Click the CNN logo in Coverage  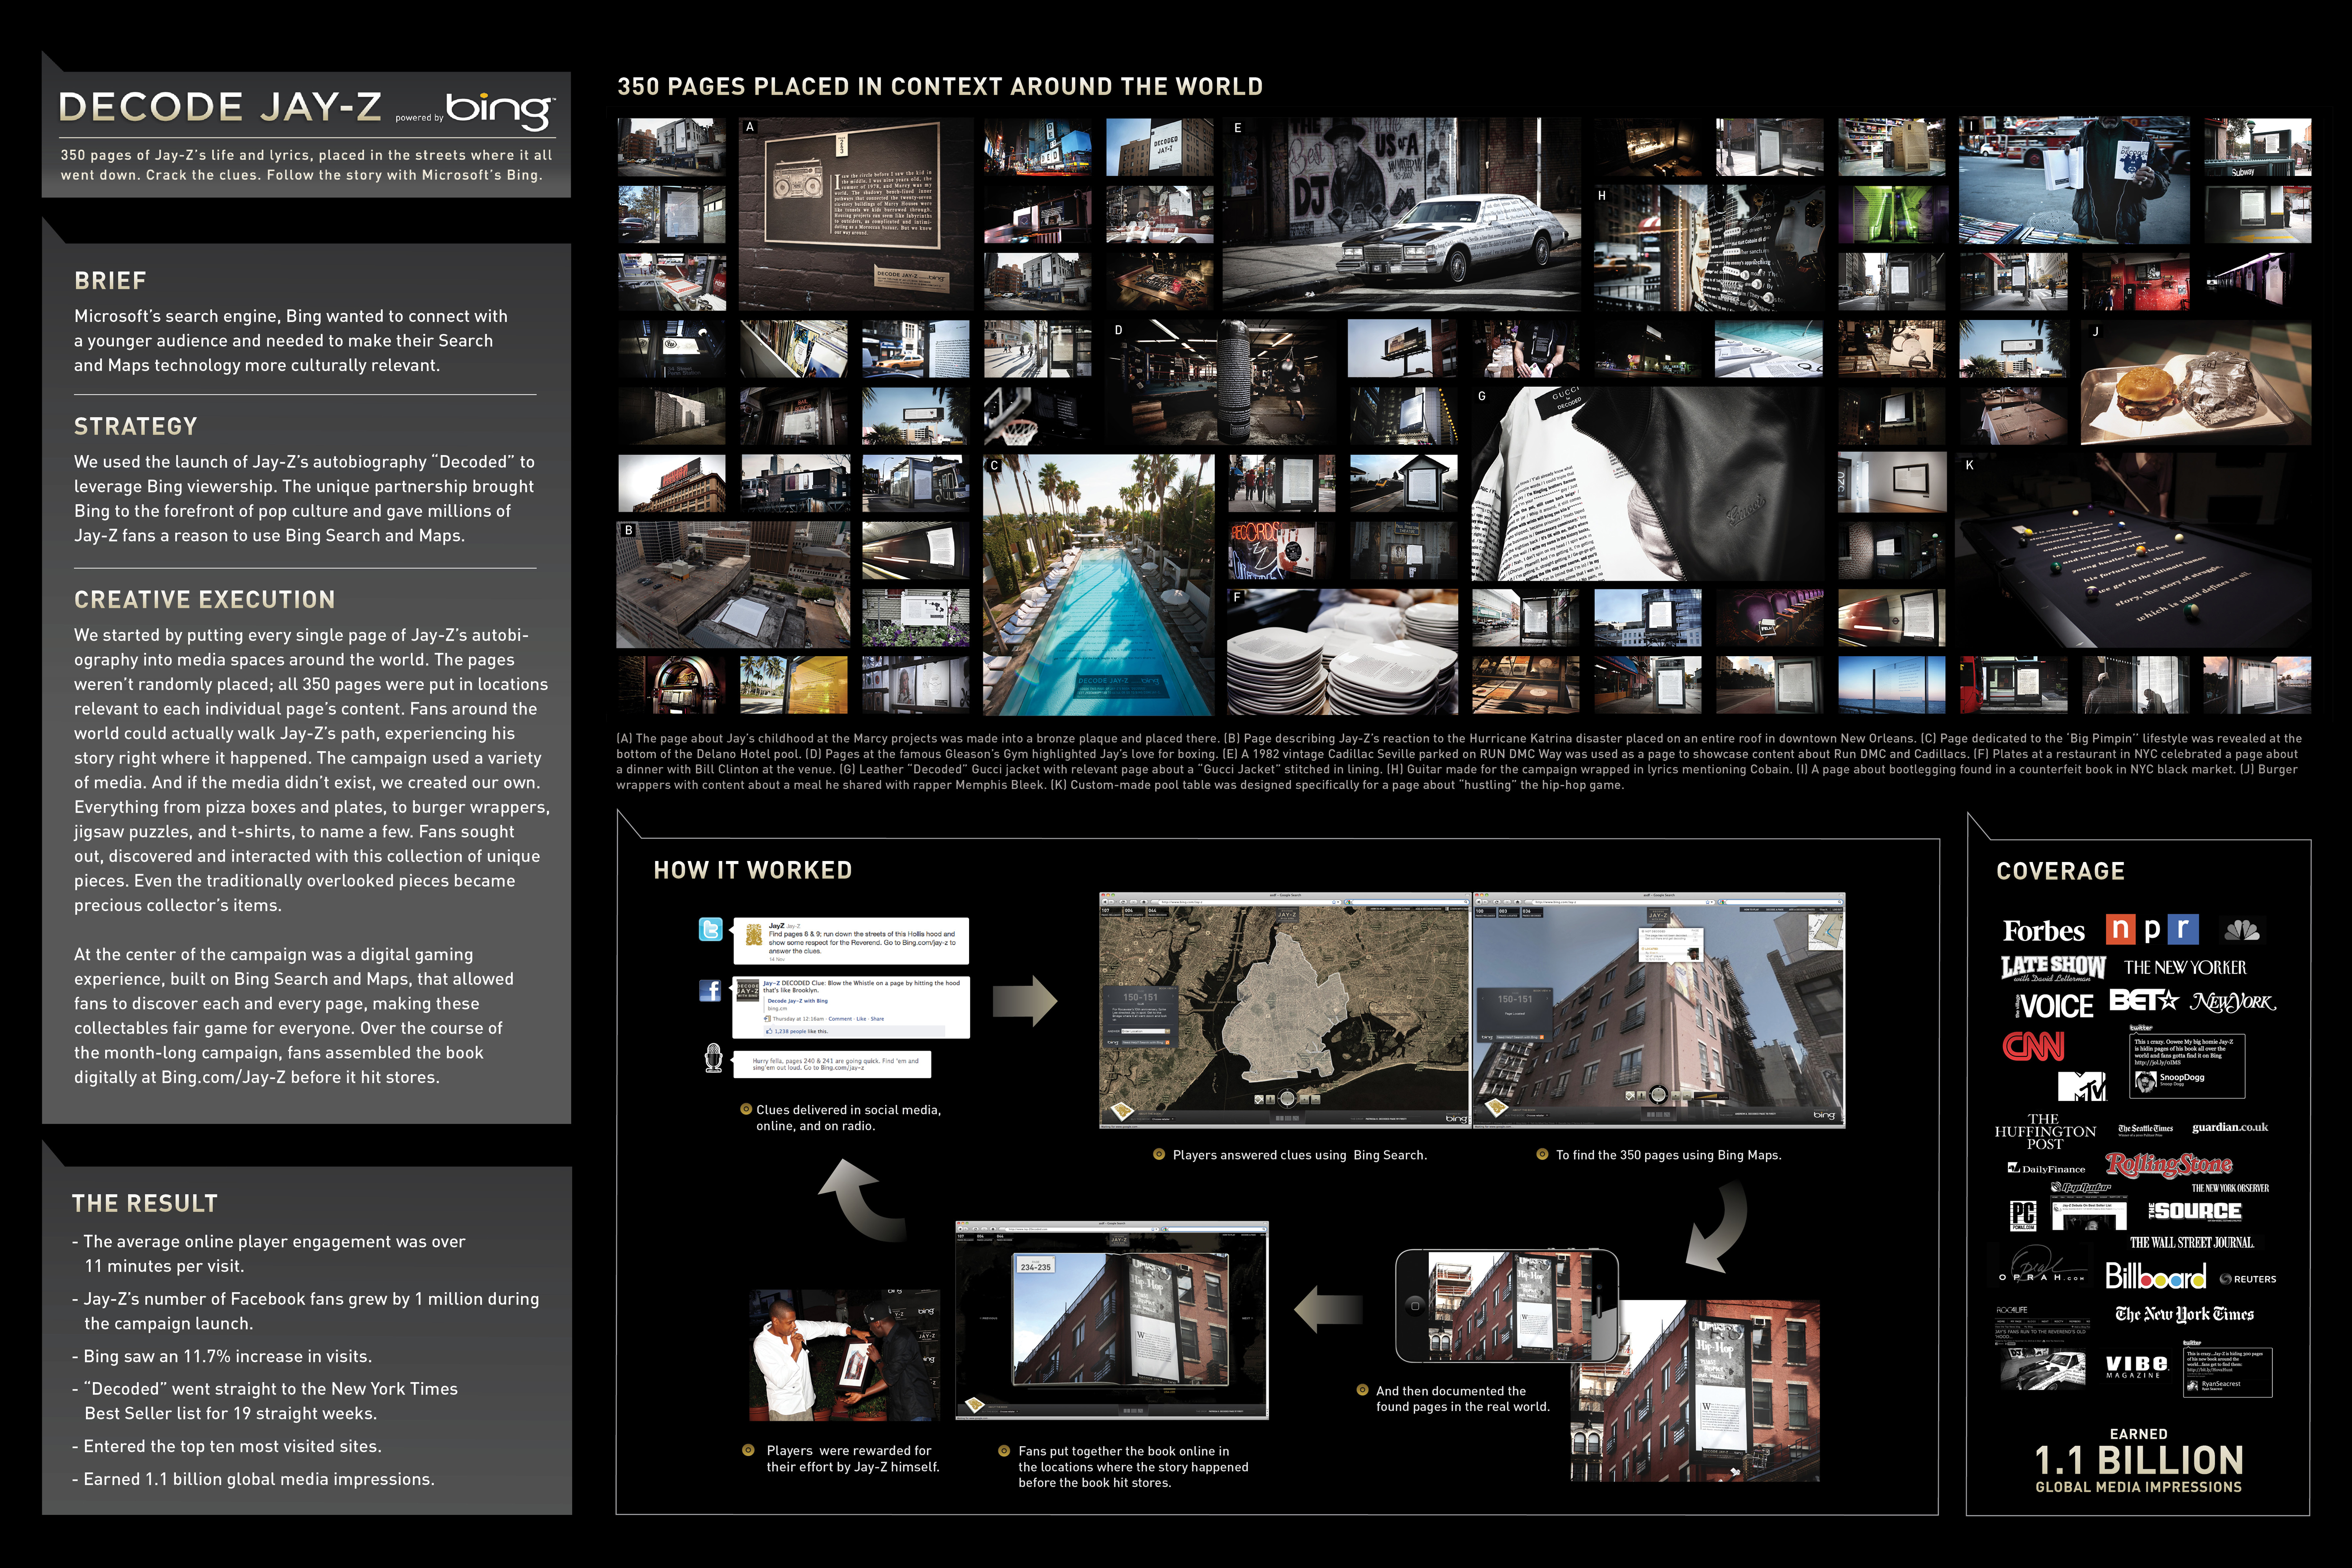coord(2033,1046)
